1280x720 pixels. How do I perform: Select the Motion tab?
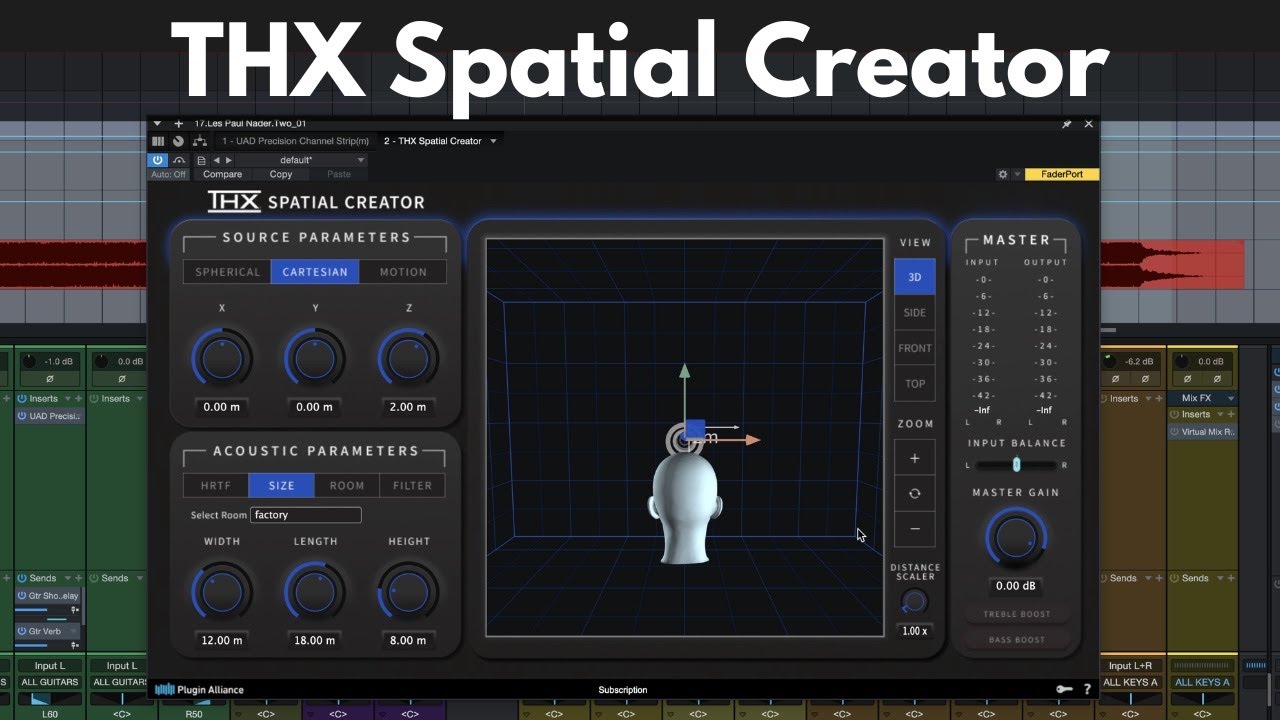403,272
